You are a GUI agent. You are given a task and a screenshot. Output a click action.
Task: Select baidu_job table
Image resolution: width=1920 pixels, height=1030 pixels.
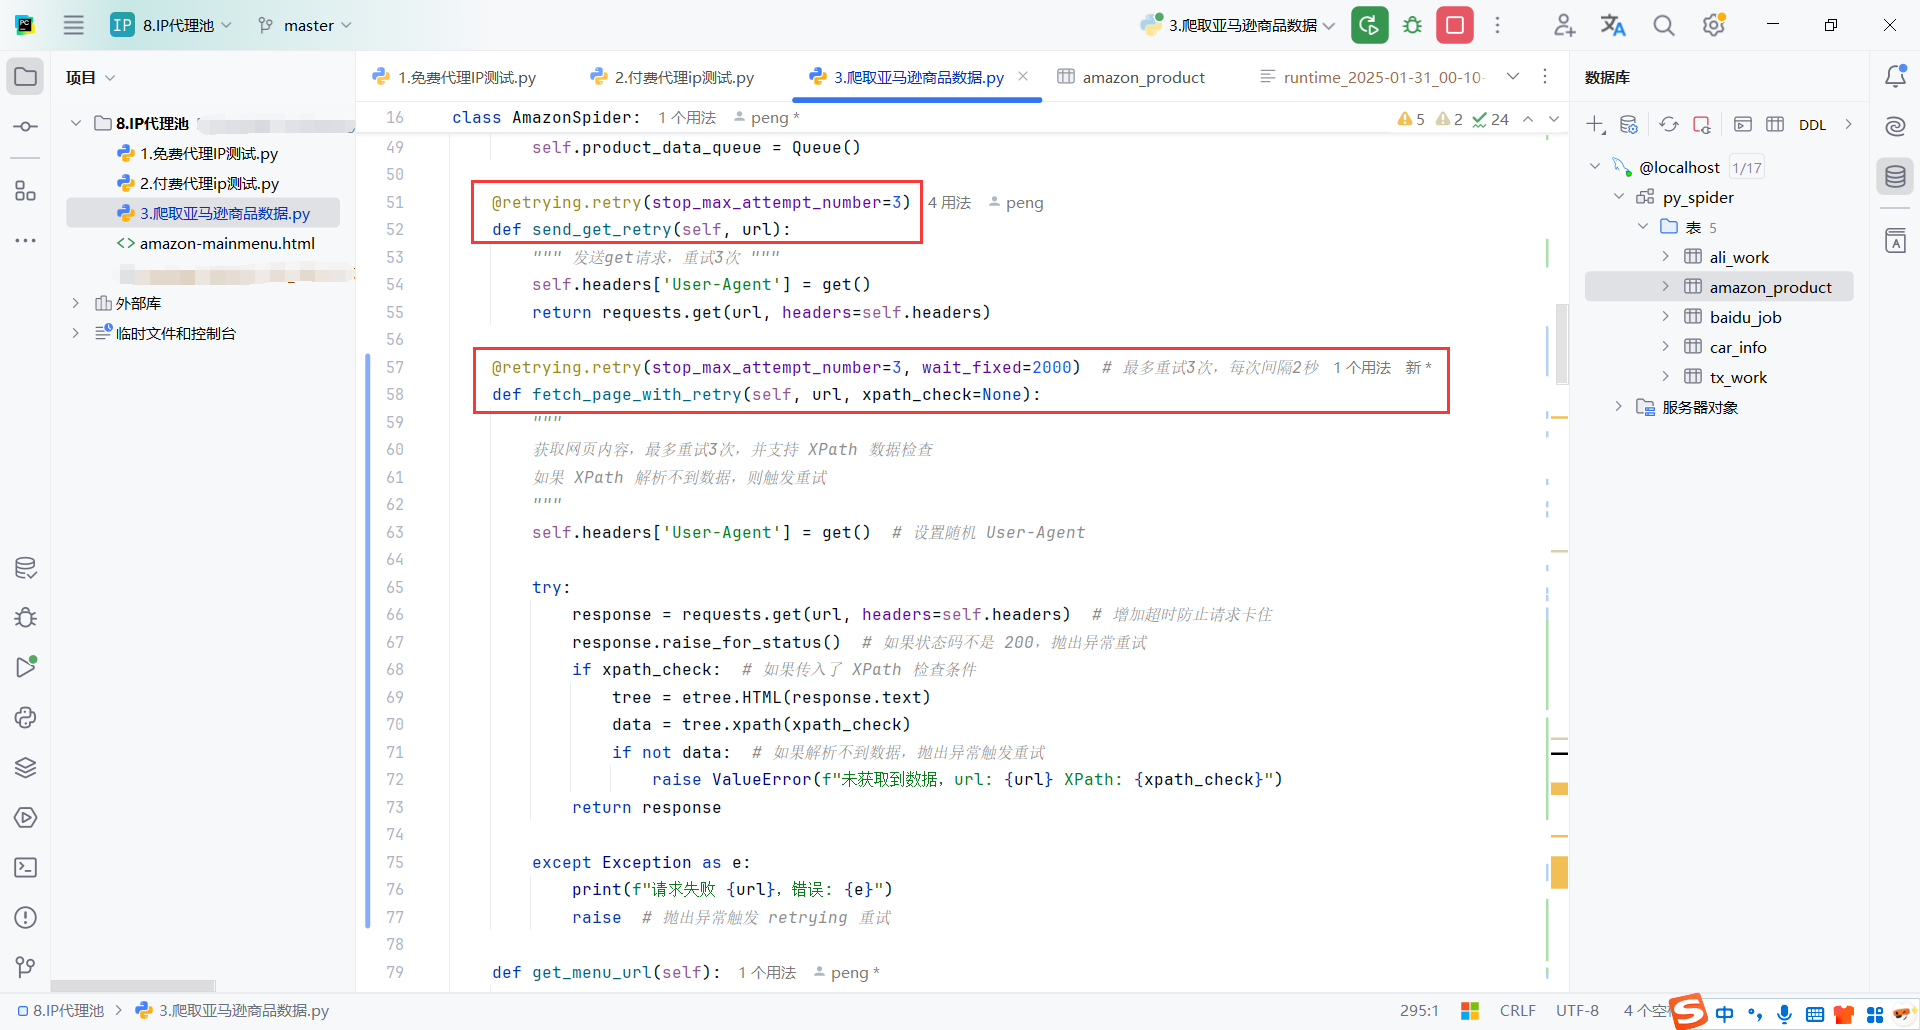point(1745,317)
